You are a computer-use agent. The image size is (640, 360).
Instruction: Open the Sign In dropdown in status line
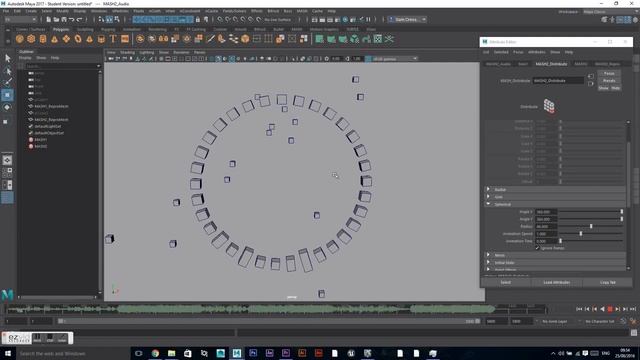[407, 19]
